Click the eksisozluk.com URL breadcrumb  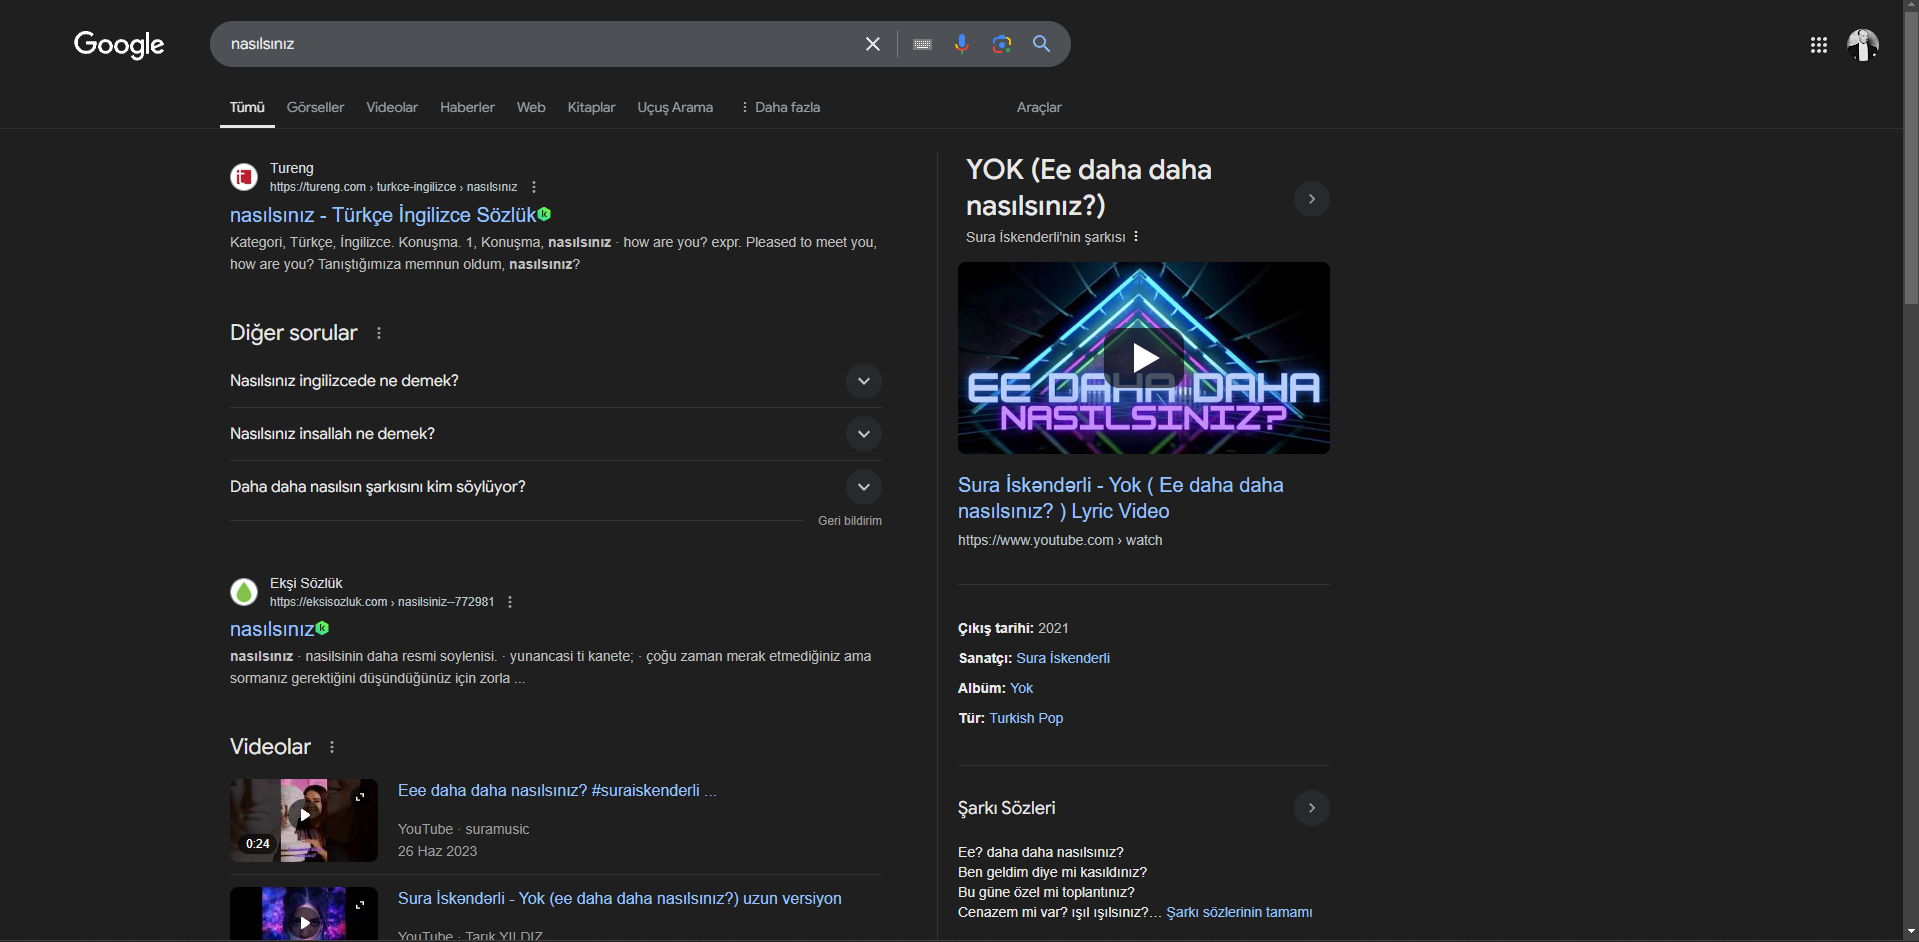coord(382,602)
